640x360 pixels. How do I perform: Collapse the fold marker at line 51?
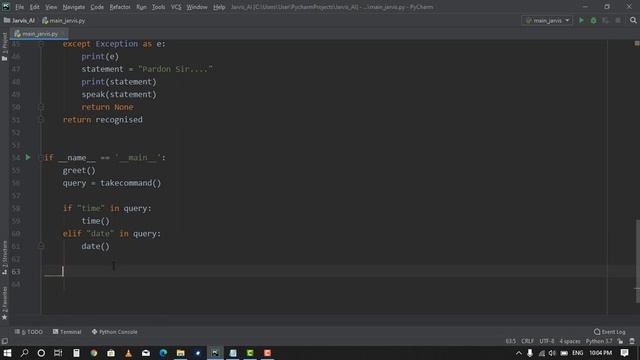41,120
